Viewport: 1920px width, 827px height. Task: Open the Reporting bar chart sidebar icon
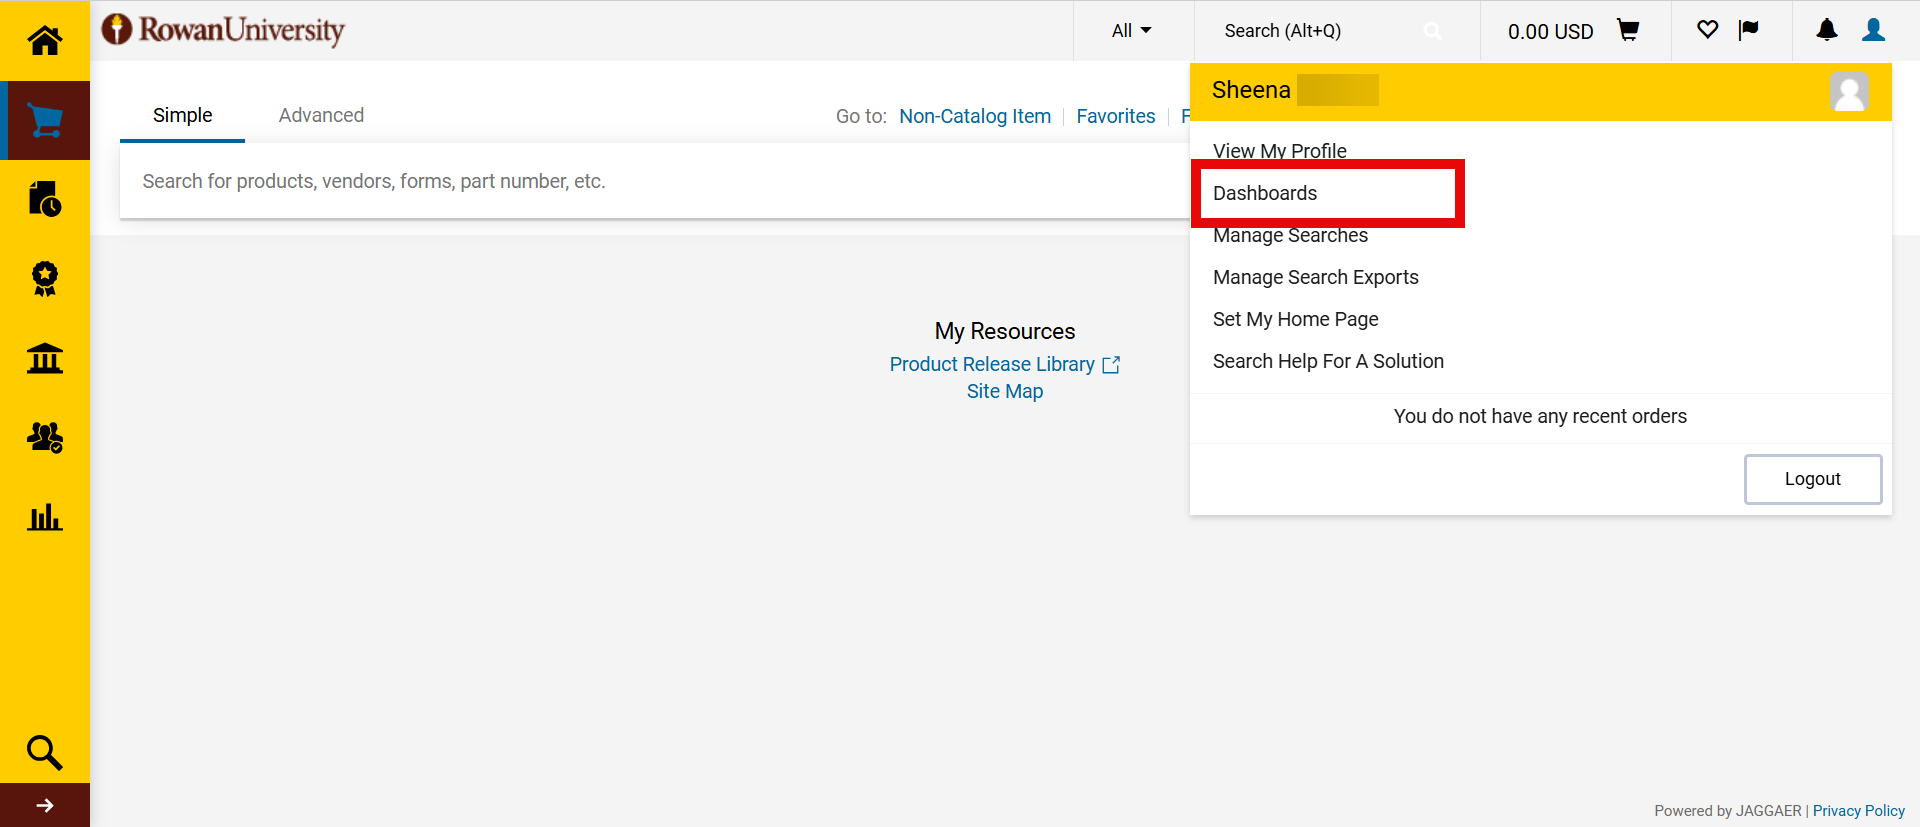(x=44, y=517)
